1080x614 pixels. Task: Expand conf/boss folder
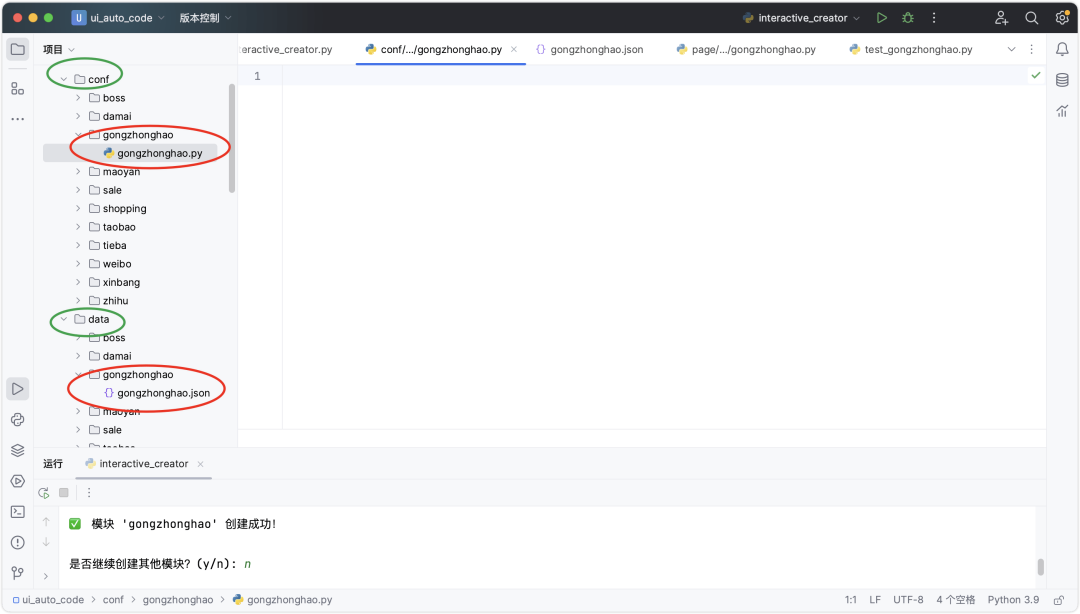point(79,98)
